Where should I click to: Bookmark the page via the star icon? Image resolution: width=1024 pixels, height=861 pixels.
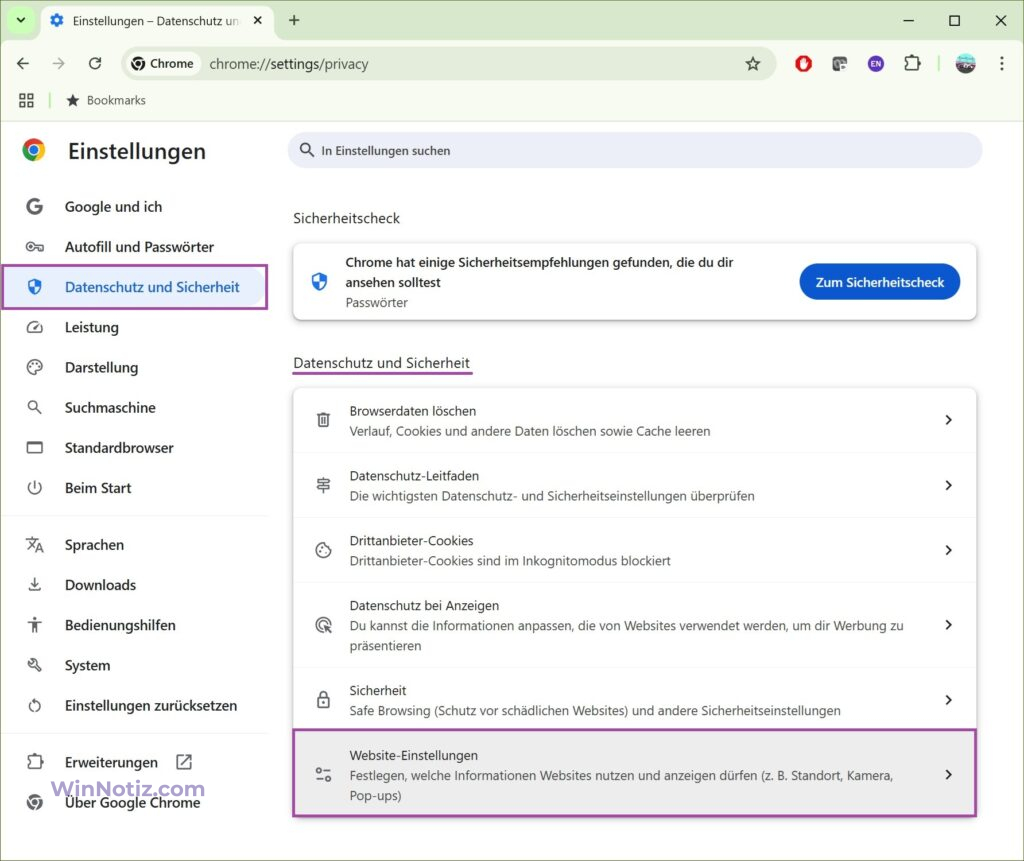753,63
